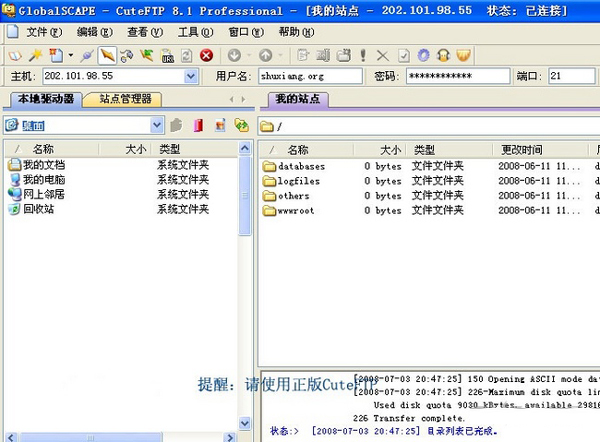600x442 pixels.
Task: Click the Edit file toolbar icon
Action: click(x=303, y=56)
